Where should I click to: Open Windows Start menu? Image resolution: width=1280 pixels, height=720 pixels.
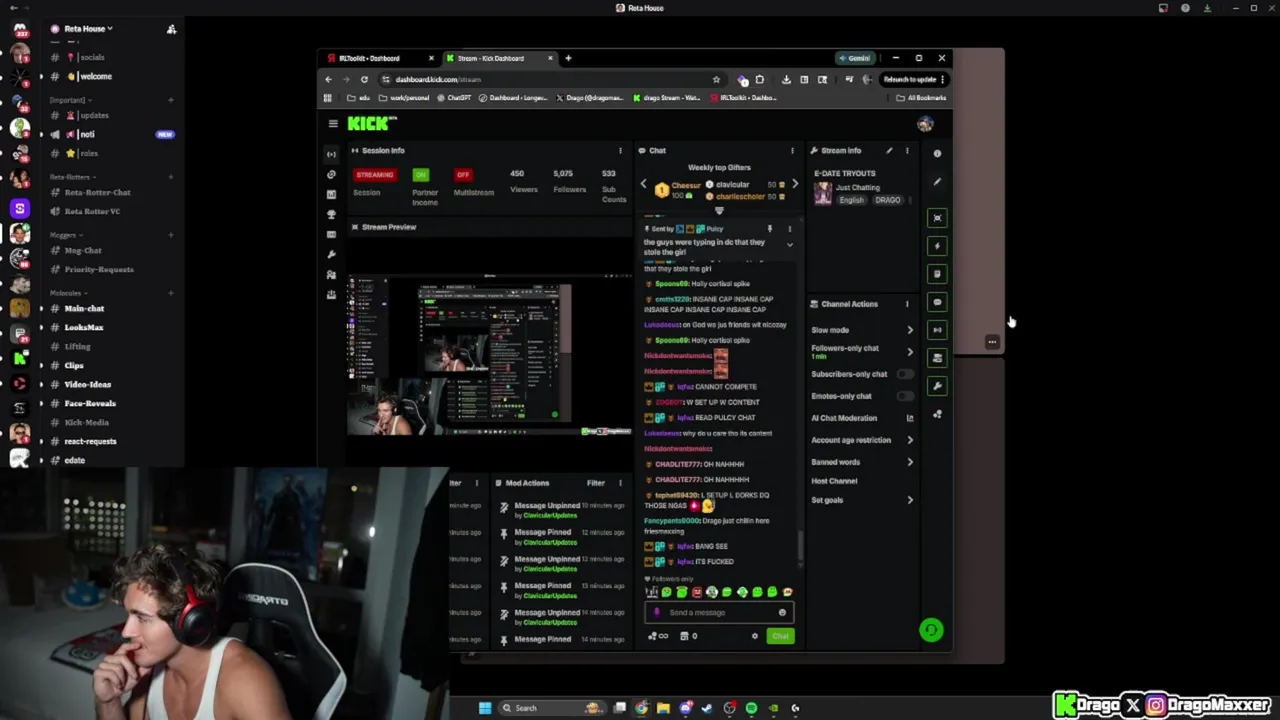tap(485, 708)
